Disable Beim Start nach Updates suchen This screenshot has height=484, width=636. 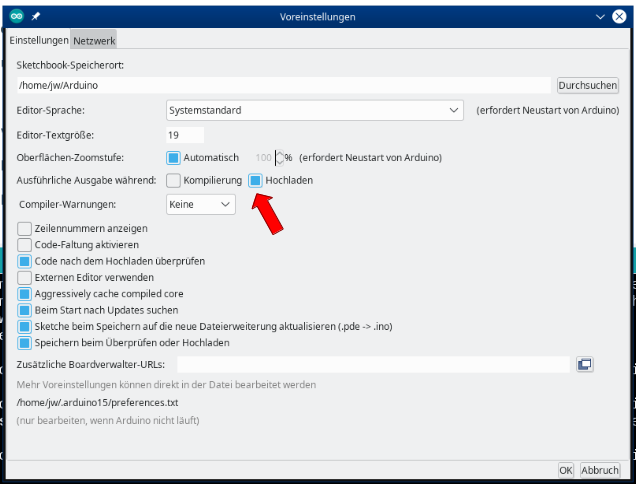pos(25,310)
